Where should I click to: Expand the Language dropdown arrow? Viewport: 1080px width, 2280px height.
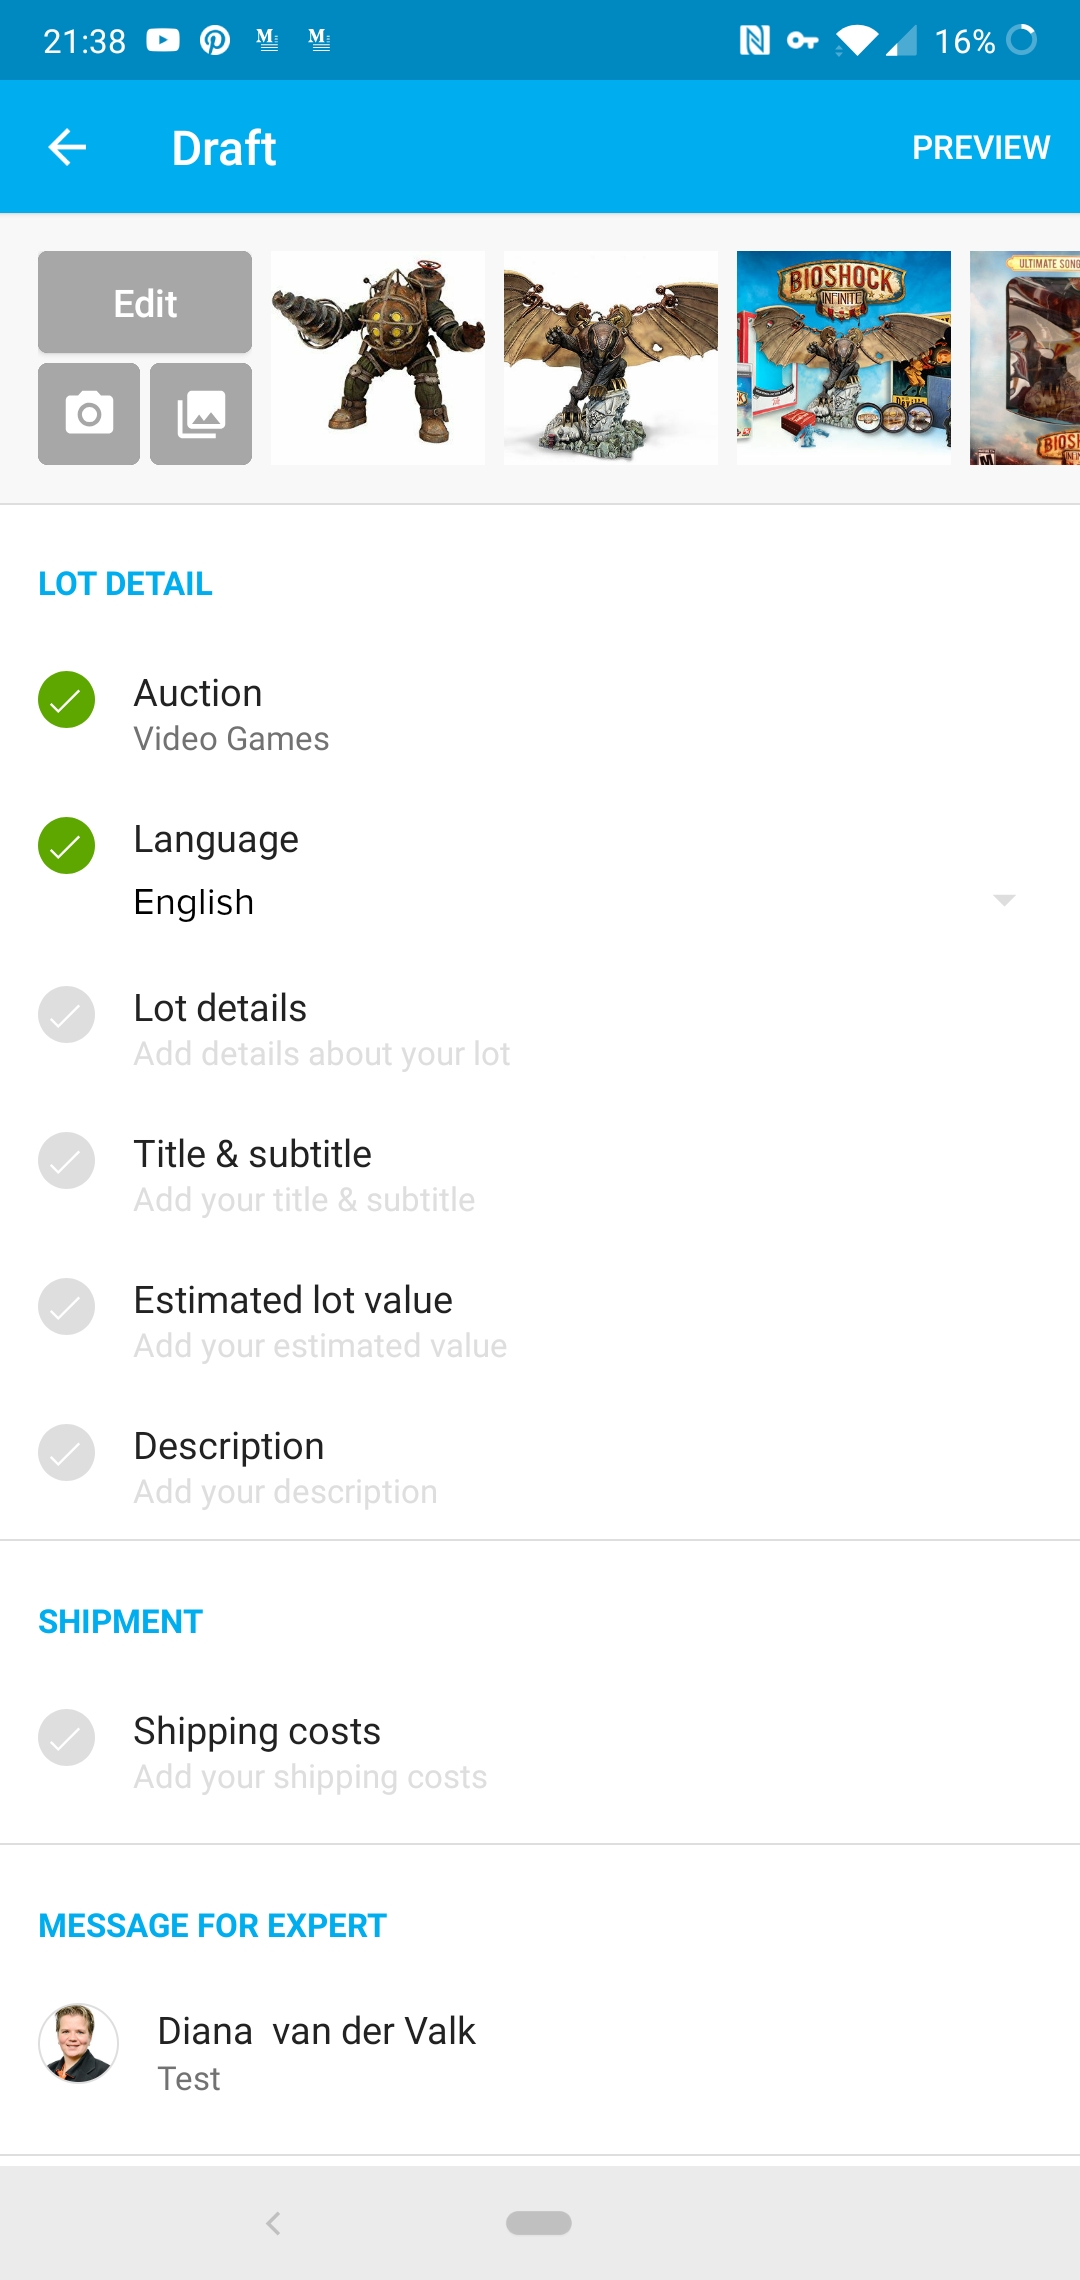1004,900
